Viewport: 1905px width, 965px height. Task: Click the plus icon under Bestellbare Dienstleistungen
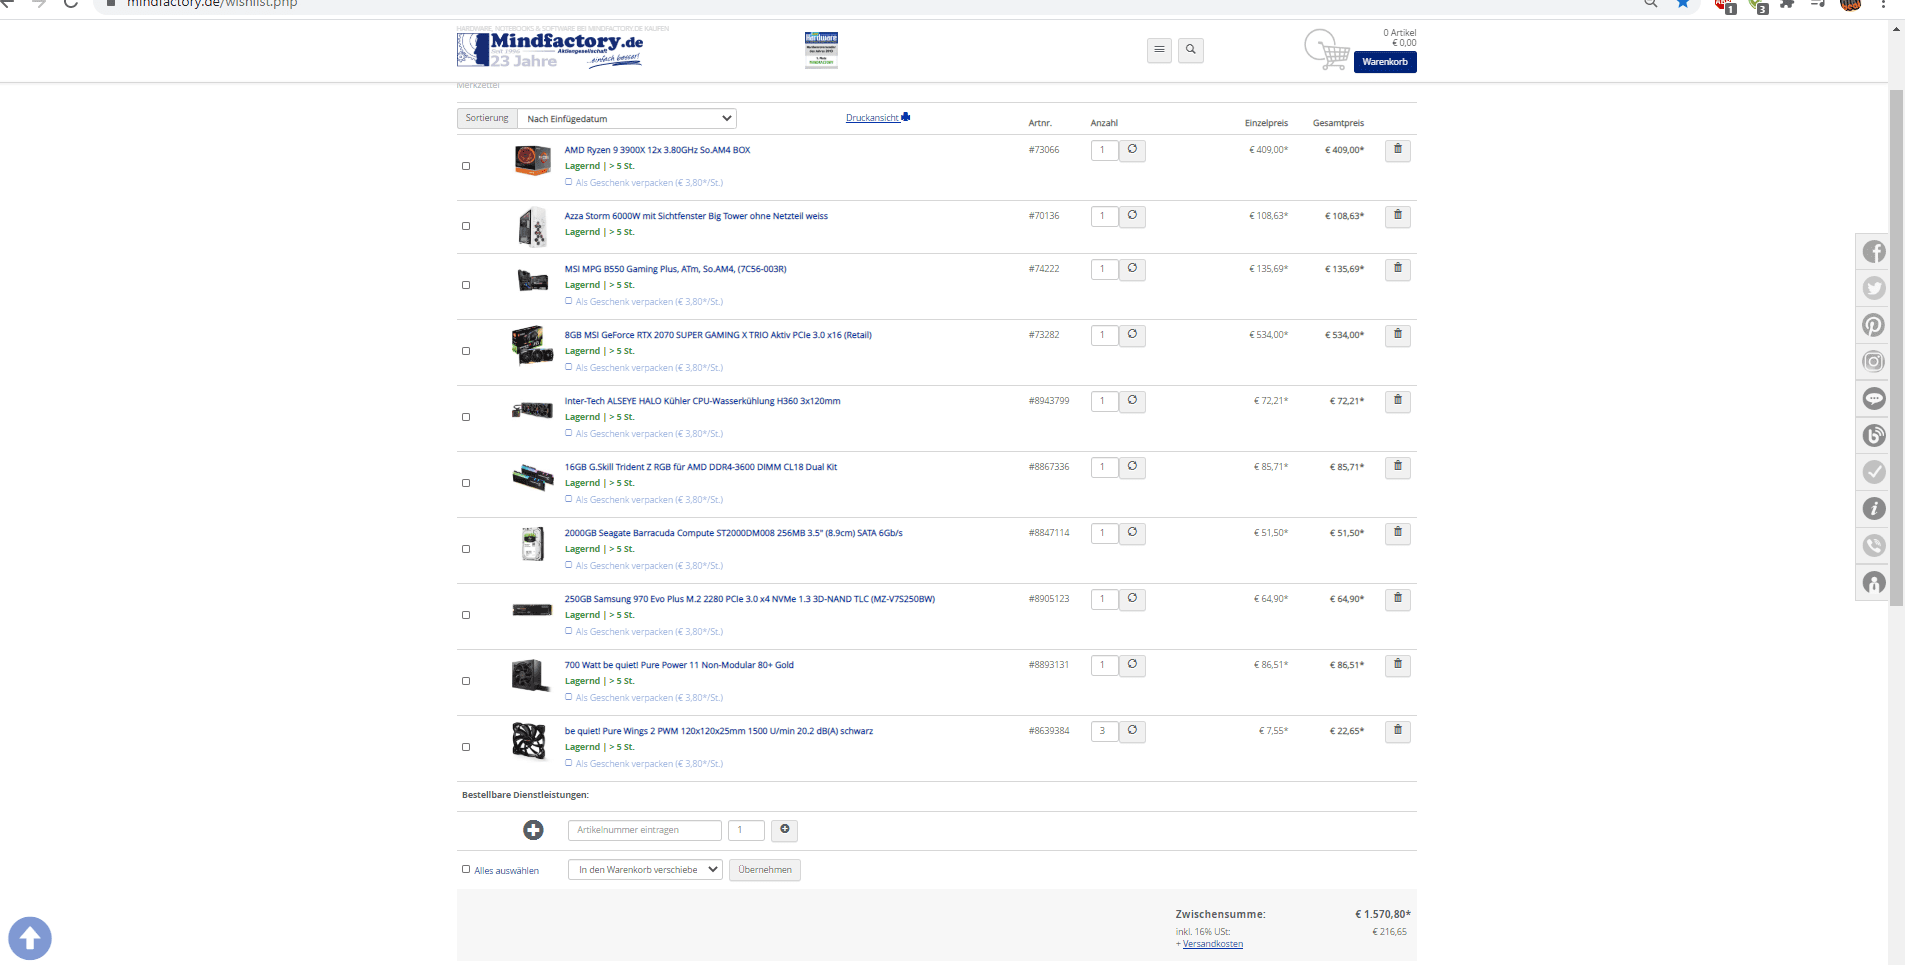coord(533,830)
